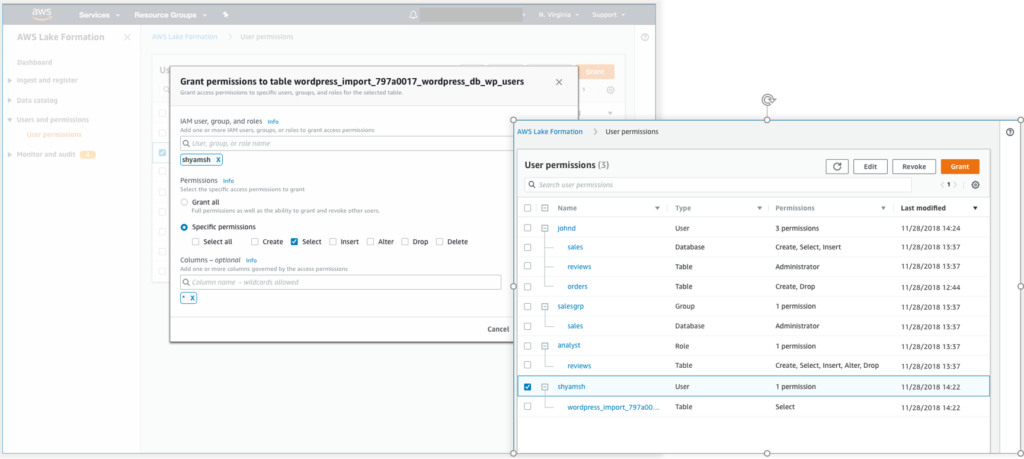Open the notifications bell icon
This screenshot has height=459, width=1024.
click(x=413, y=14)
